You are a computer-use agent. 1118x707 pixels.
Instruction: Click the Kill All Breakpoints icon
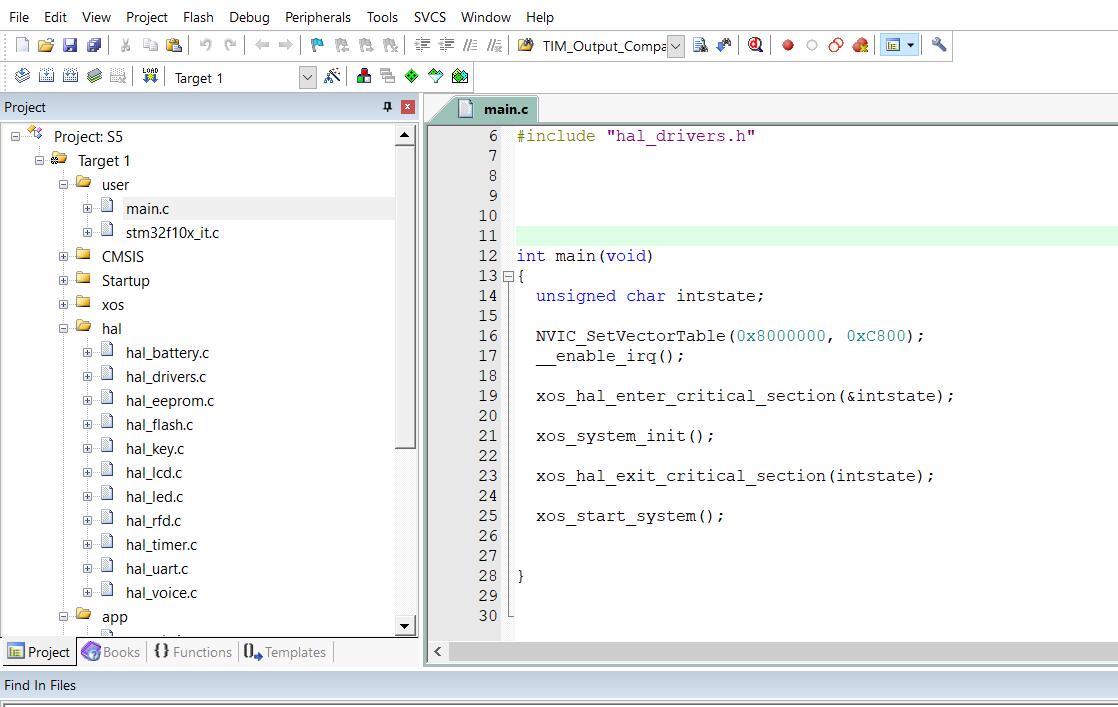click(860, 46)
